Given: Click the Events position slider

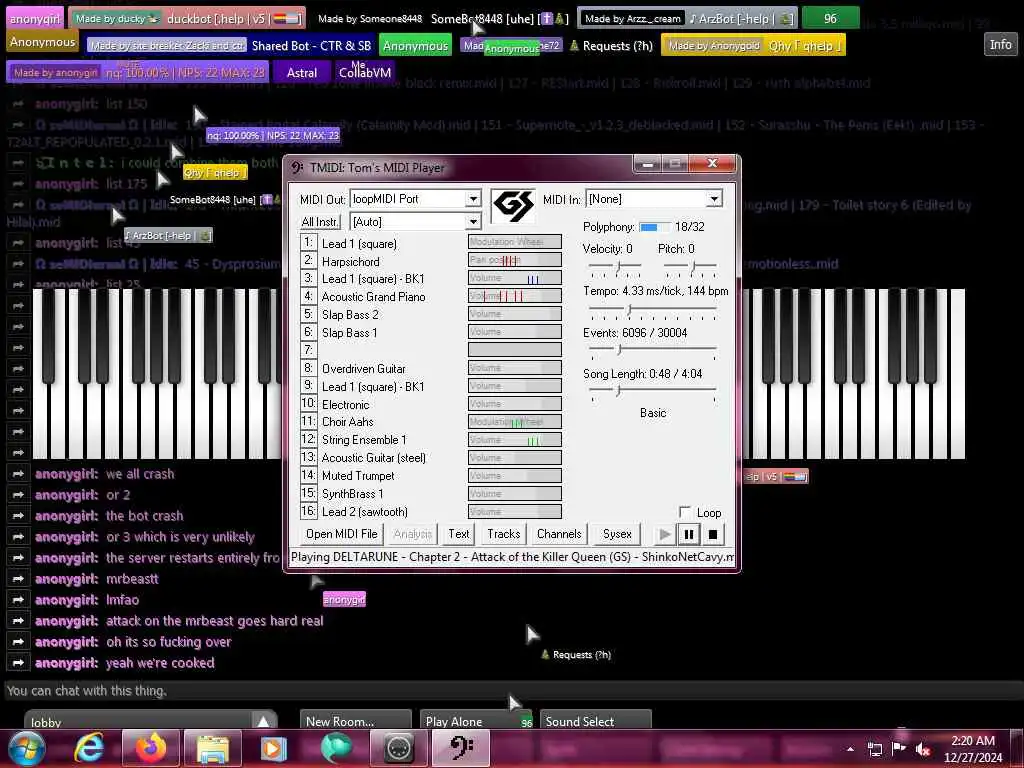Looking at the screenshot, I should coord(652,350).
